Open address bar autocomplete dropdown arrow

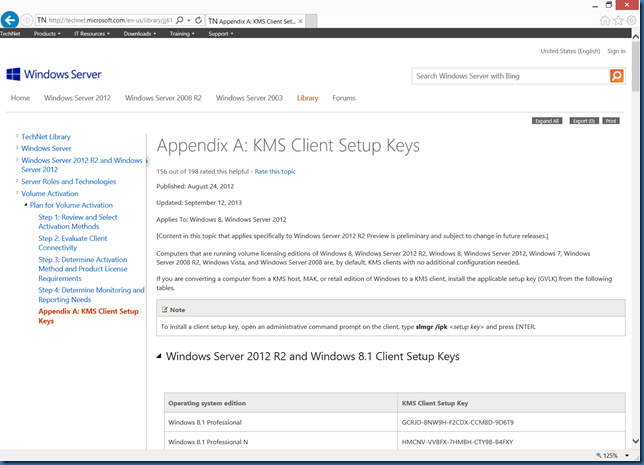189,20
